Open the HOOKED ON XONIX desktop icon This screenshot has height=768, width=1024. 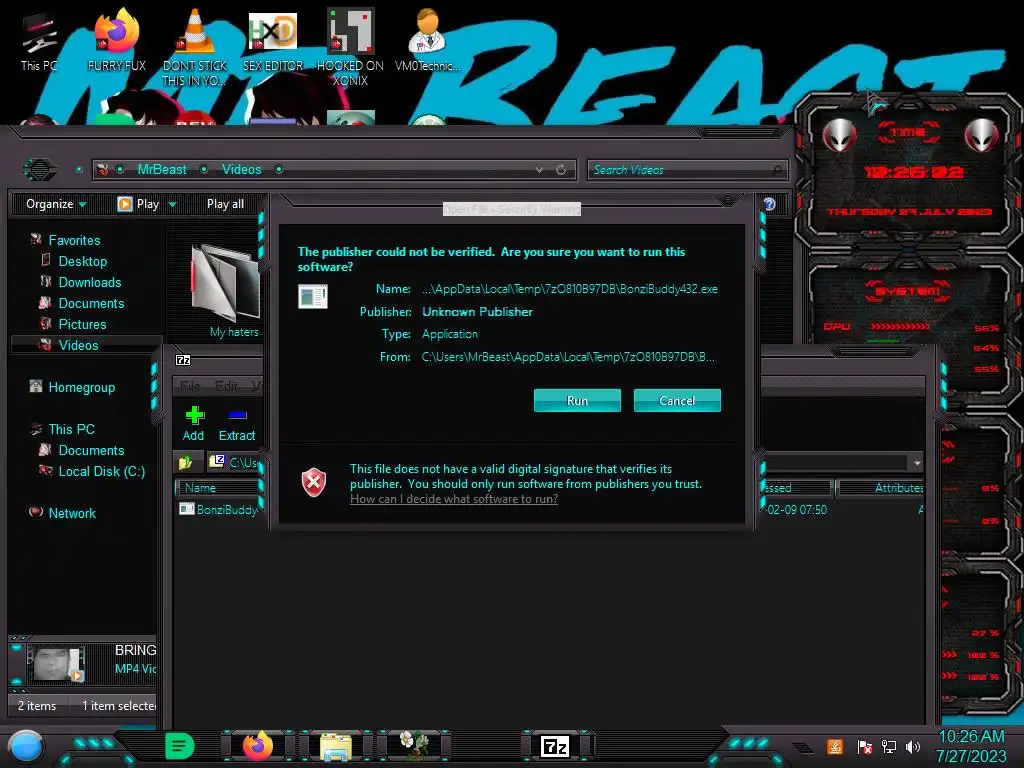350,48
